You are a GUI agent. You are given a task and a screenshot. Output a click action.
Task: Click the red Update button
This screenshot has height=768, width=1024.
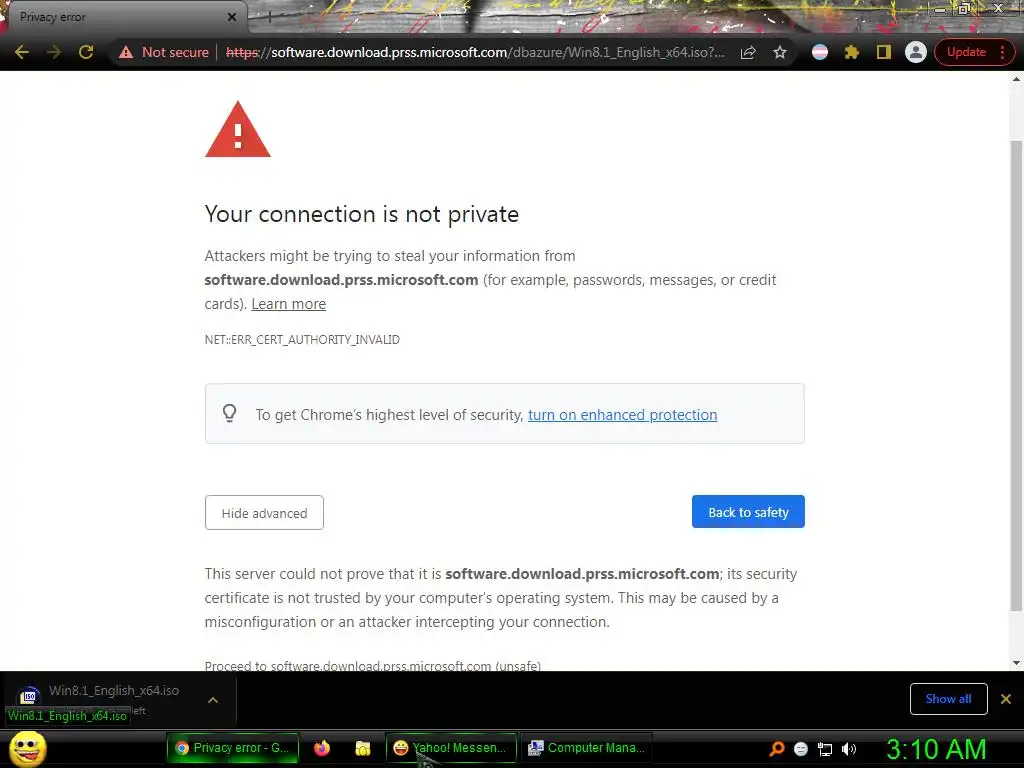coord(966,52)
